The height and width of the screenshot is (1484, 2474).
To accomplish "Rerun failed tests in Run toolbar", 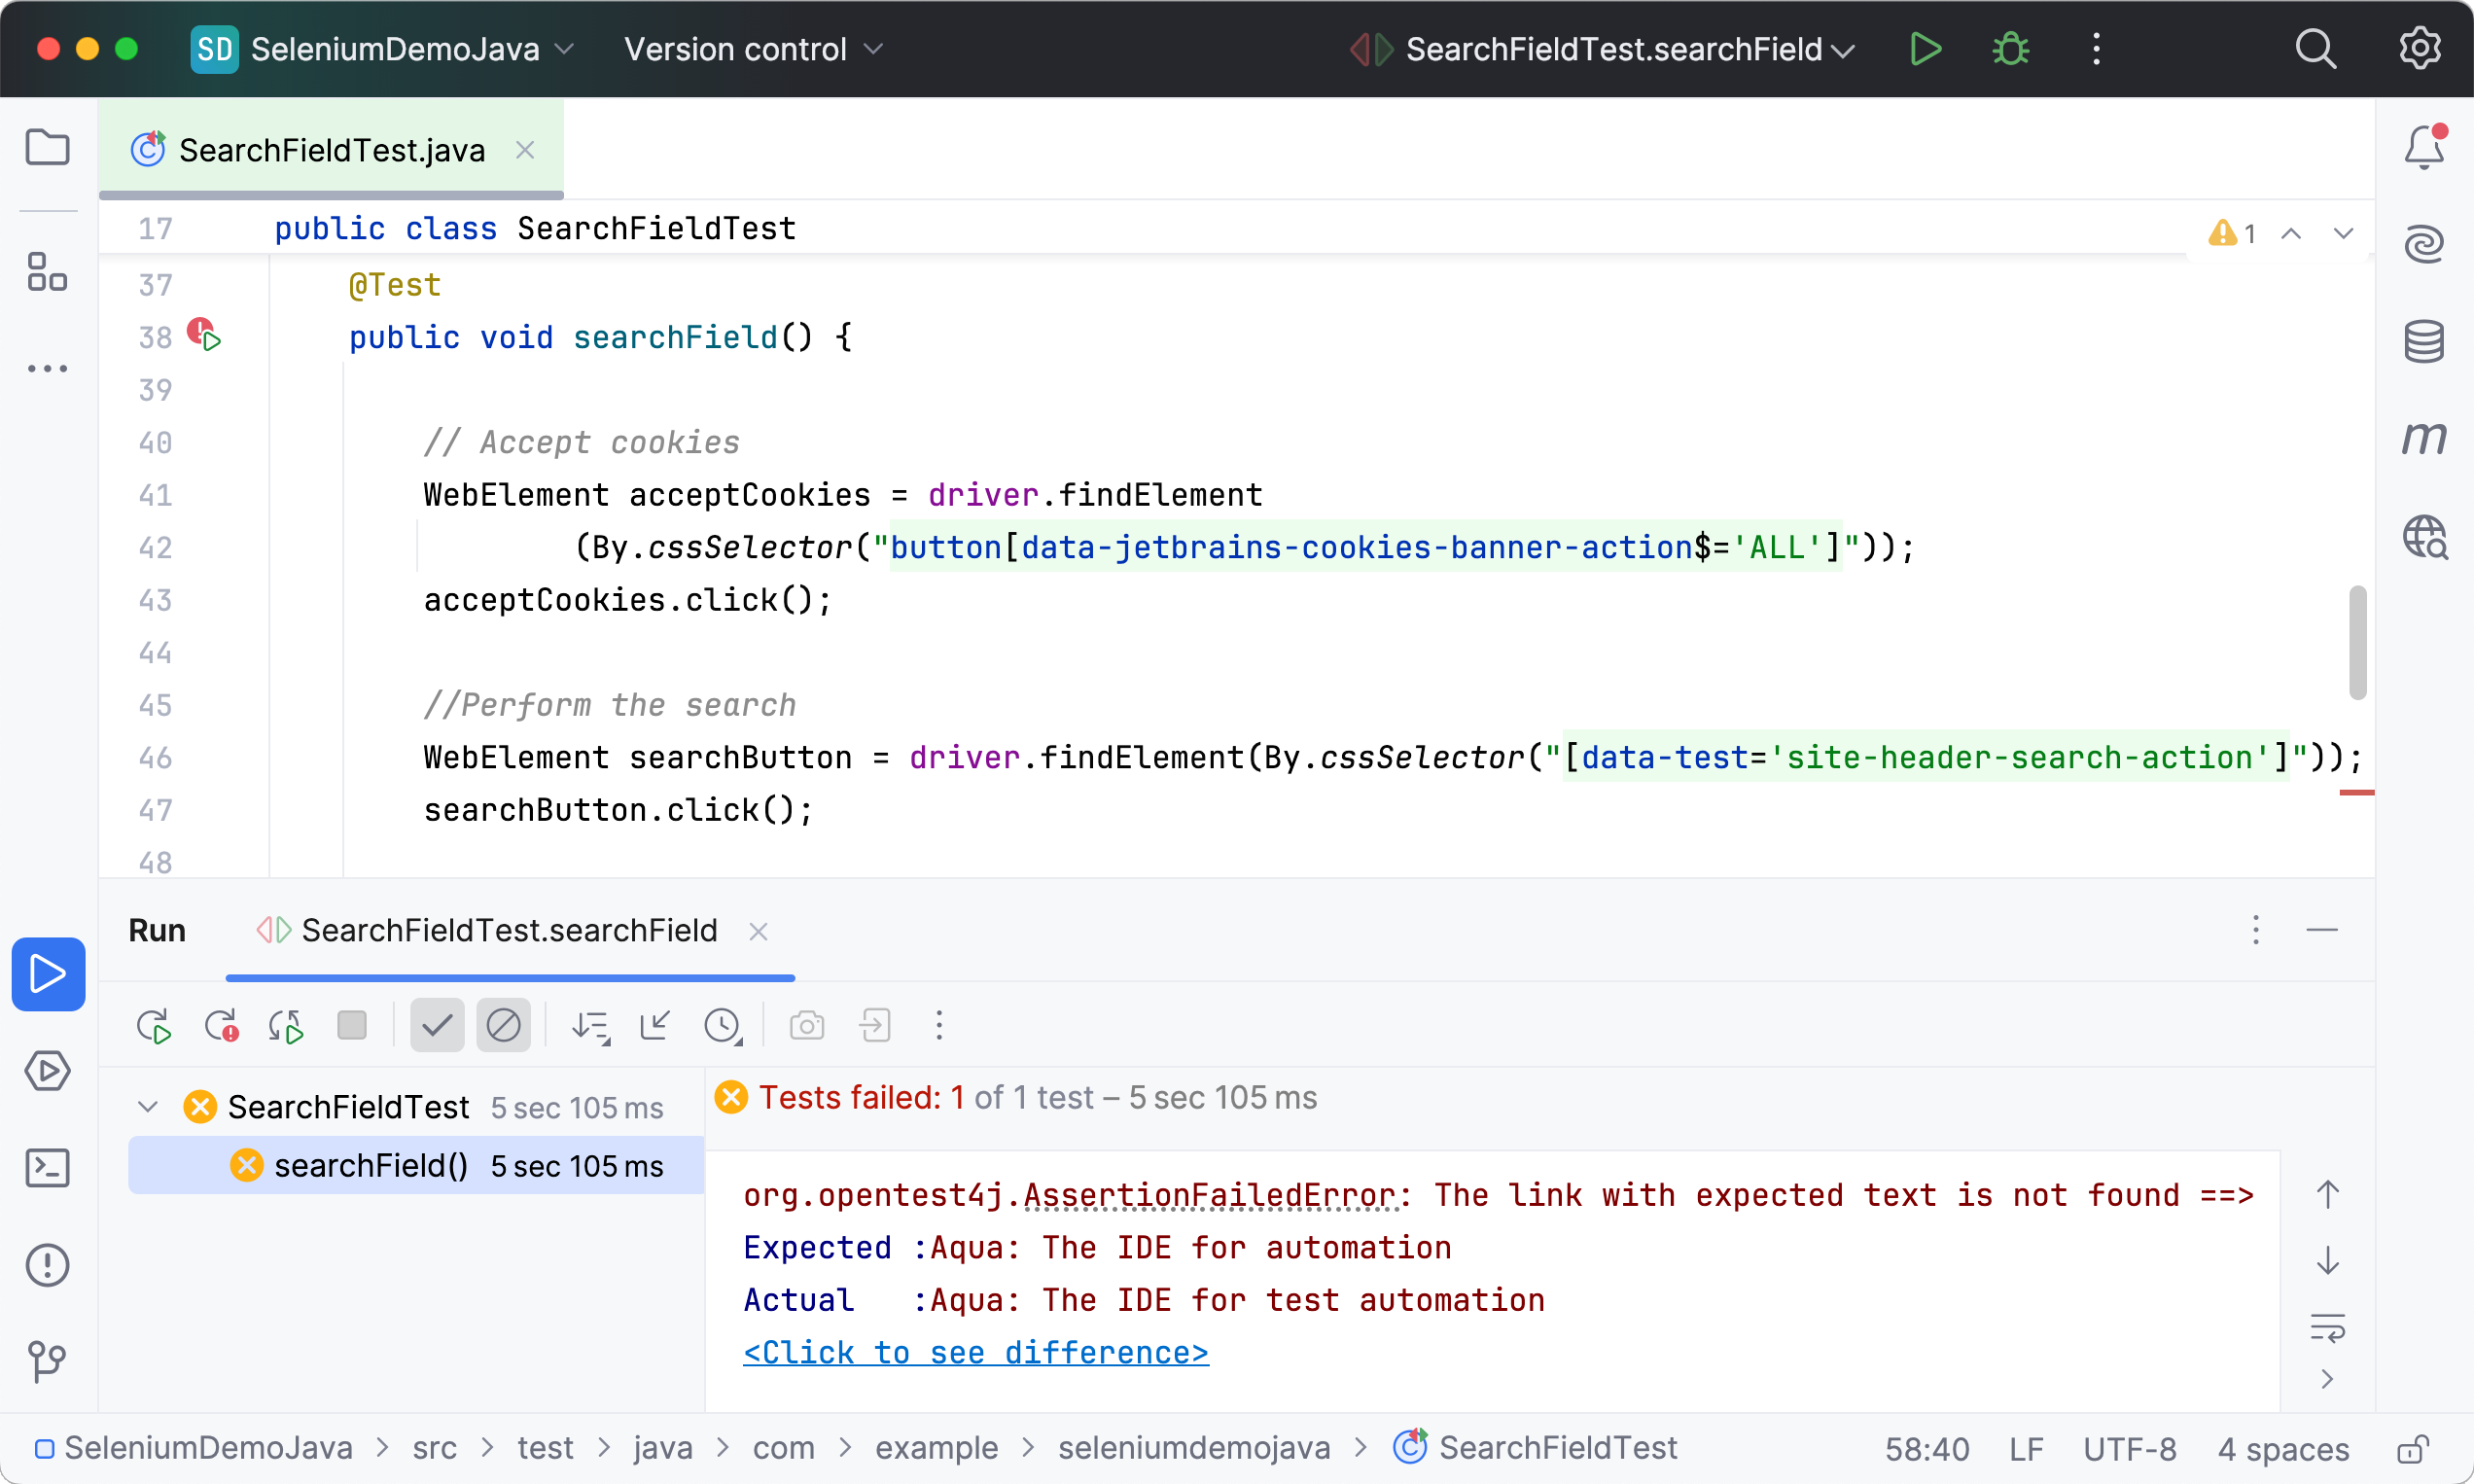I will pyautogui.click(x=221, y=1026).
